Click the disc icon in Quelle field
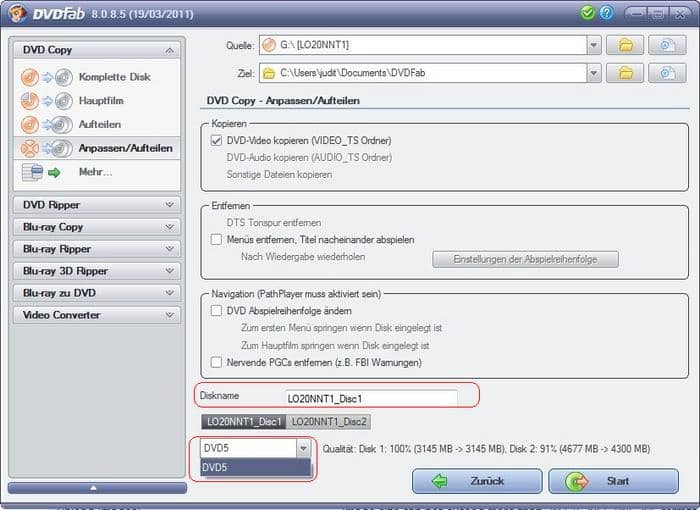 coord(269,45)
